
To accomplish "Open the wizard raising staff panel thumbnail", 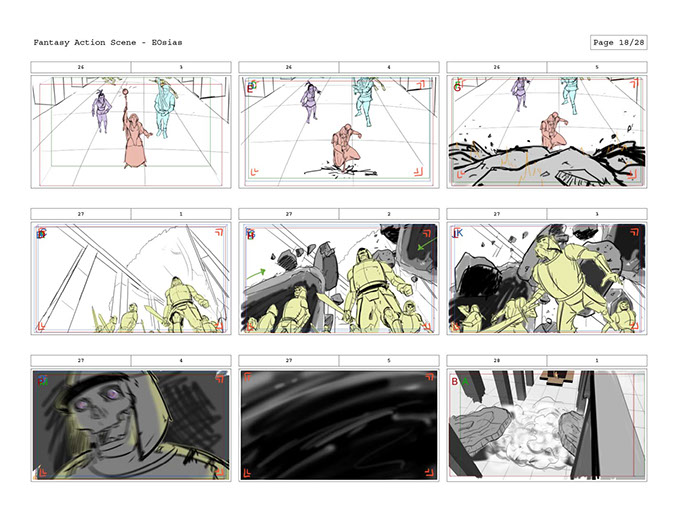I will click(131, 133).
